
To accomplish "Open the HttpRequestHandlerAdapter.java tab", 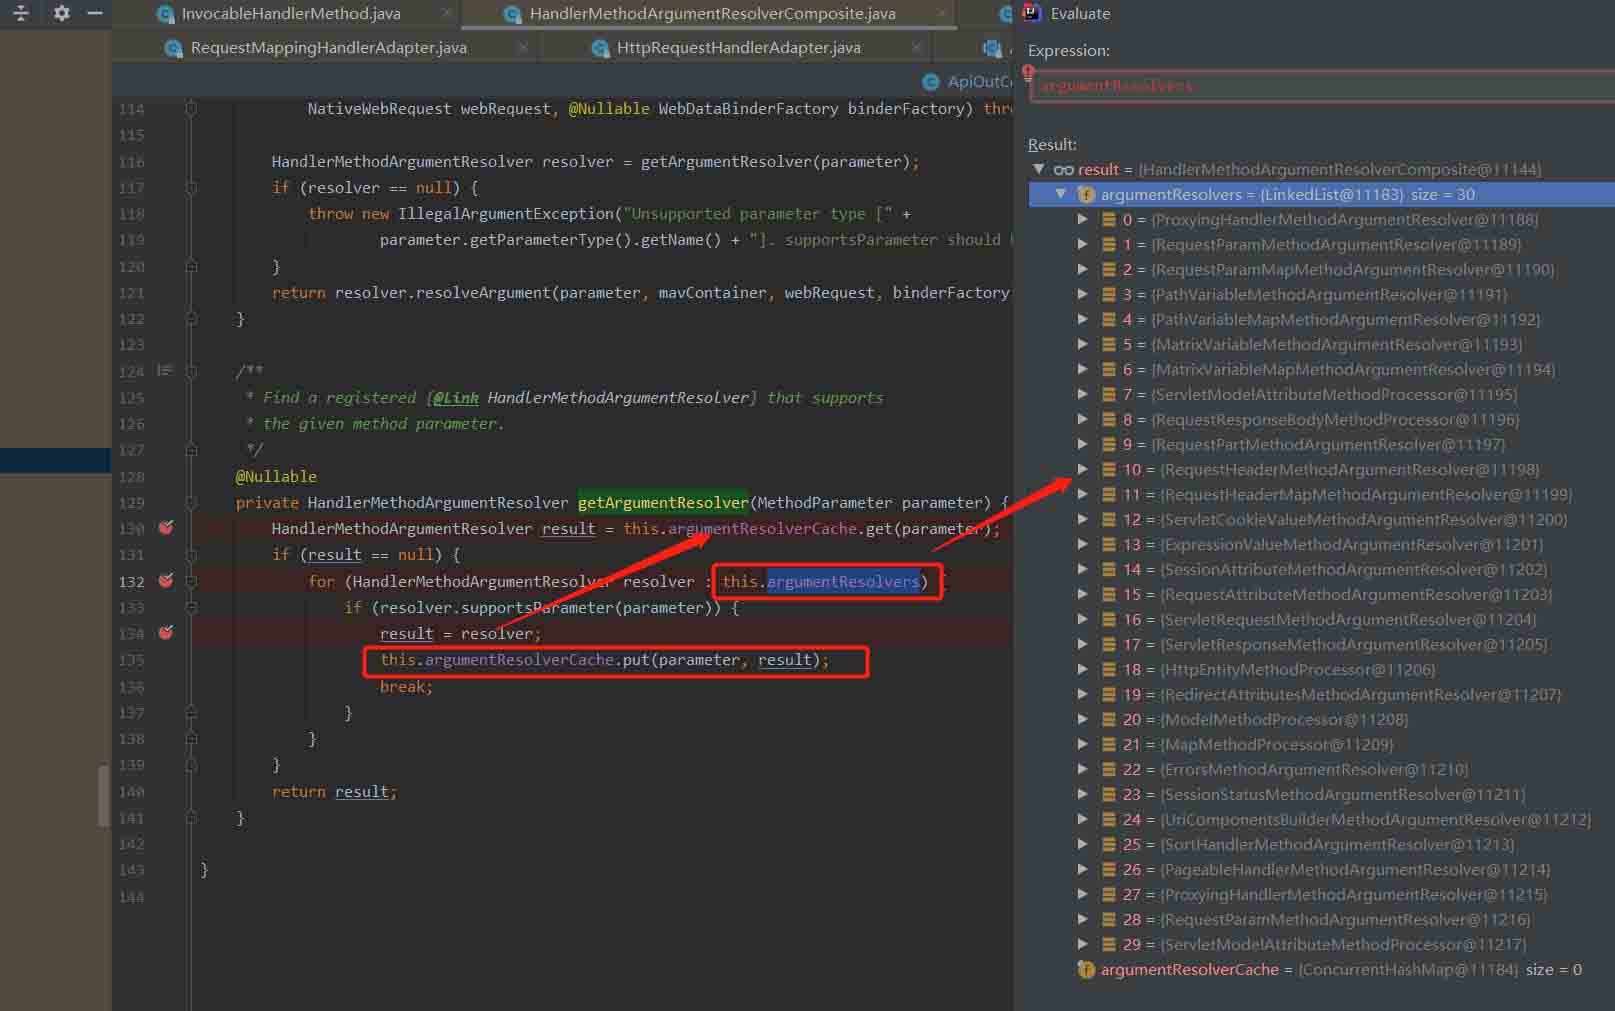I will [x=738, y=47].
